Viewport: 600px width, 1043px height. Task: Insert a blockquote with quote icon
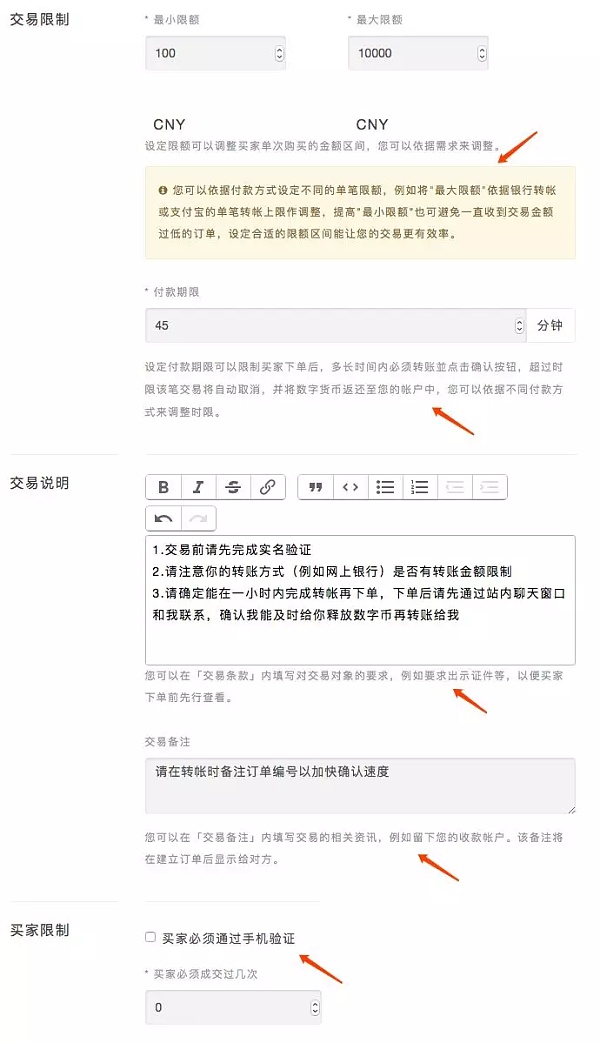(x=316, y=487)
